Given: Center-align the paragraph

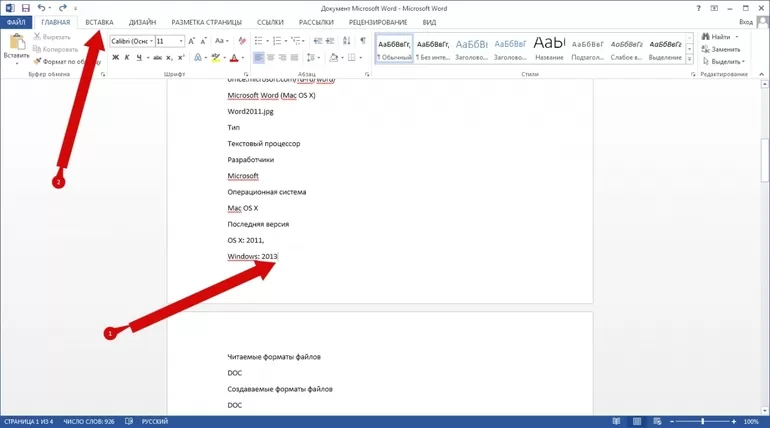Looking at the screenshot, I should (271, 58).
